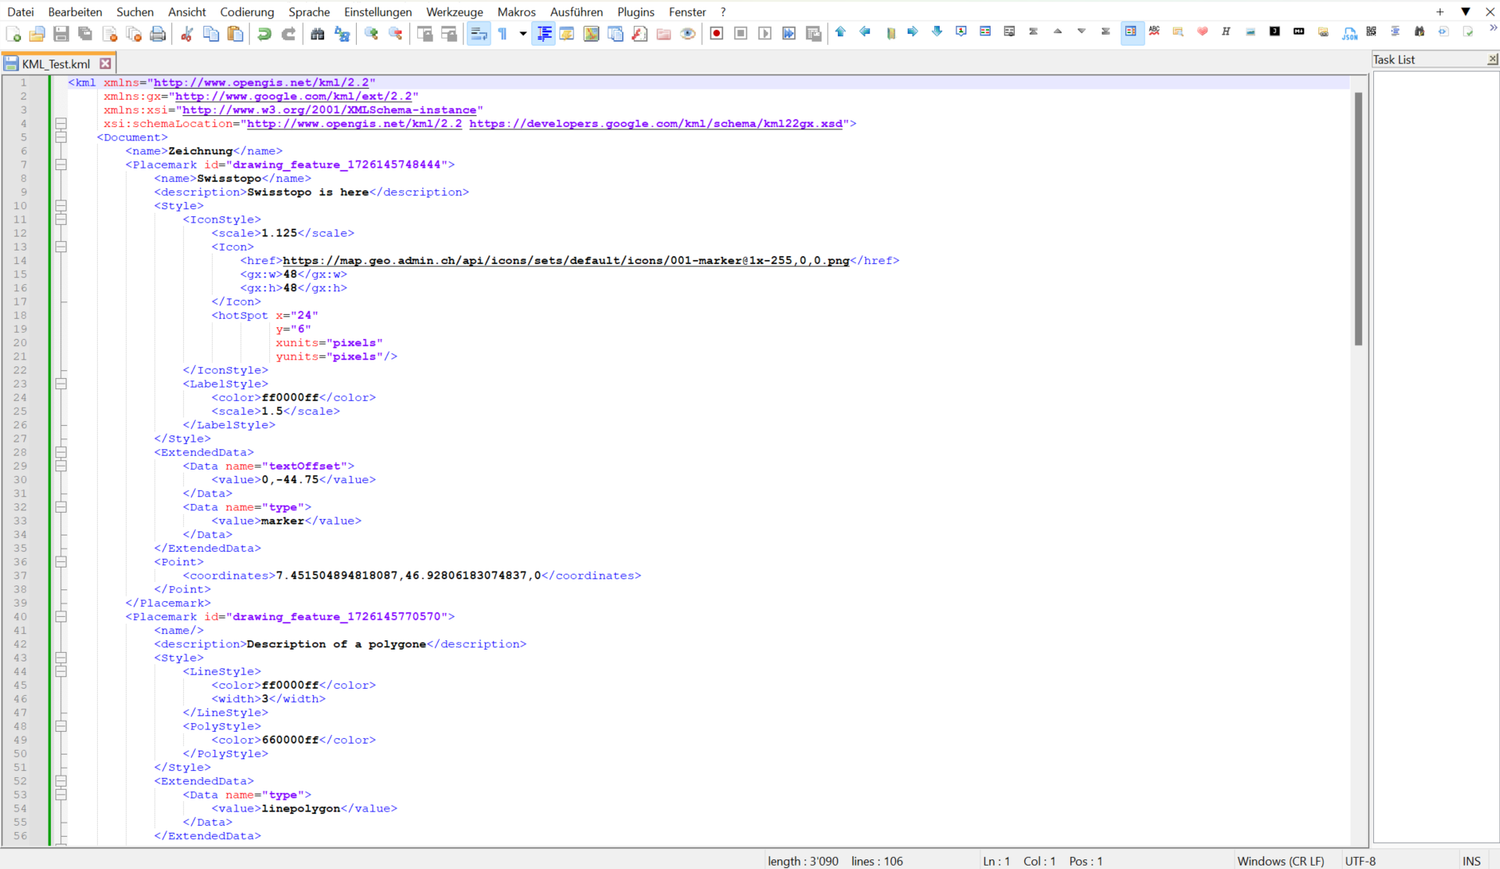Image resolution: width=1500 pixels, height=869 pixels.
Task: Open the Find and Replace icon
Action: pyautogui.click(x=342, y=33)
